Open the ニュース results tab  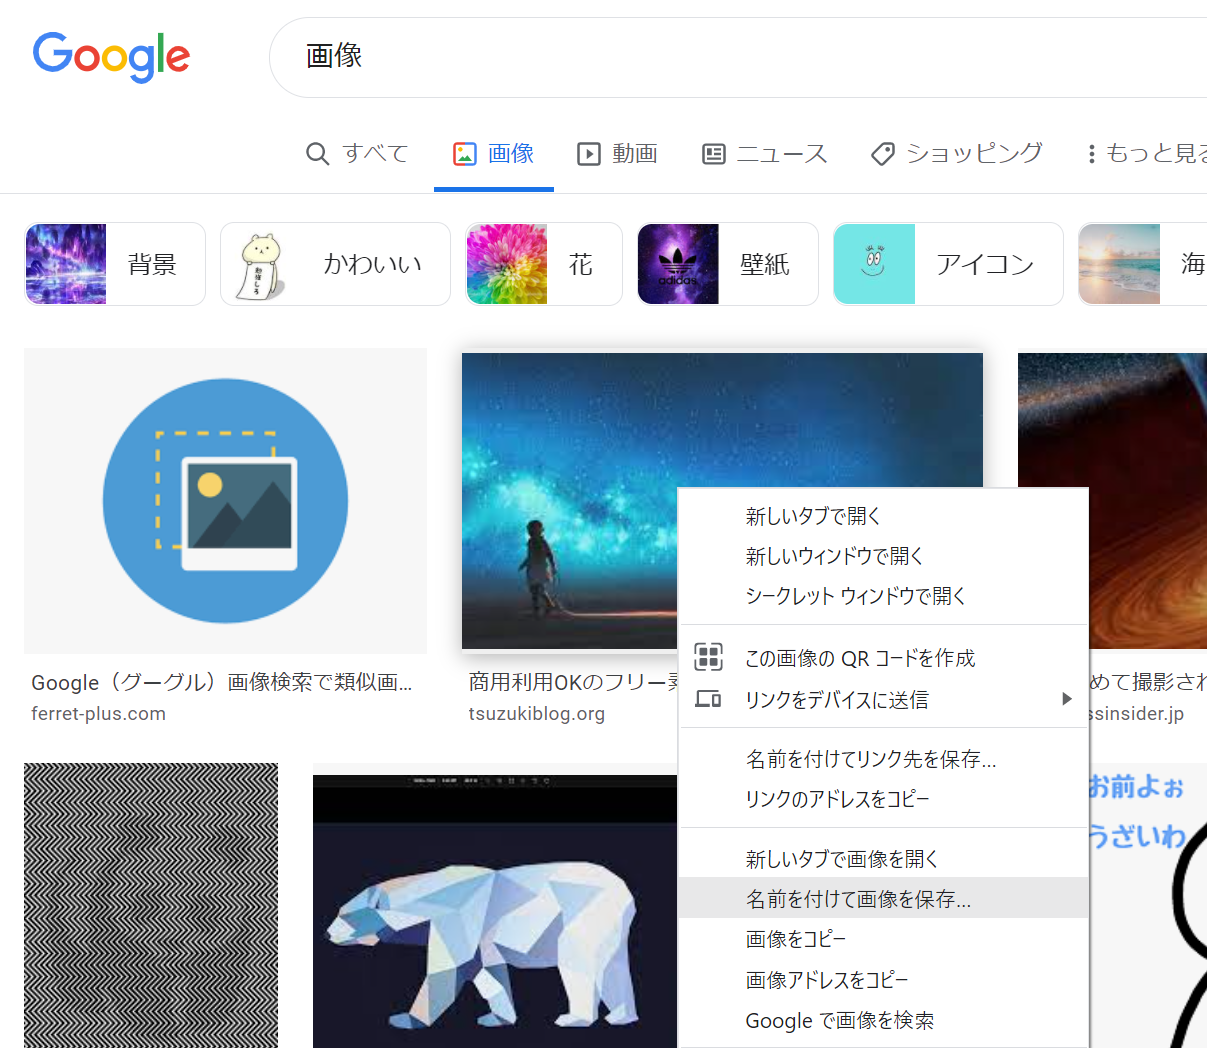click(765, 153)
